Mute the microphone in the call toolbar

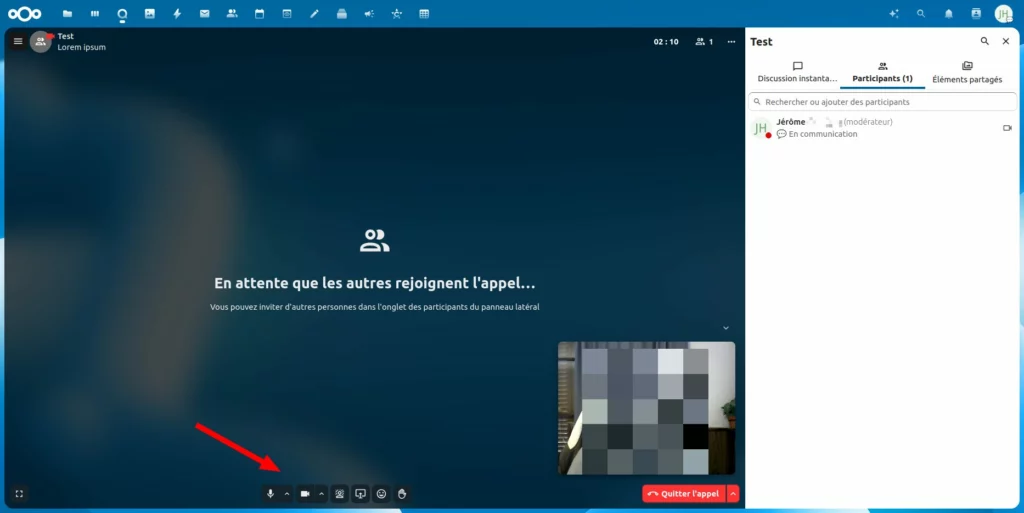click(270, 494)
